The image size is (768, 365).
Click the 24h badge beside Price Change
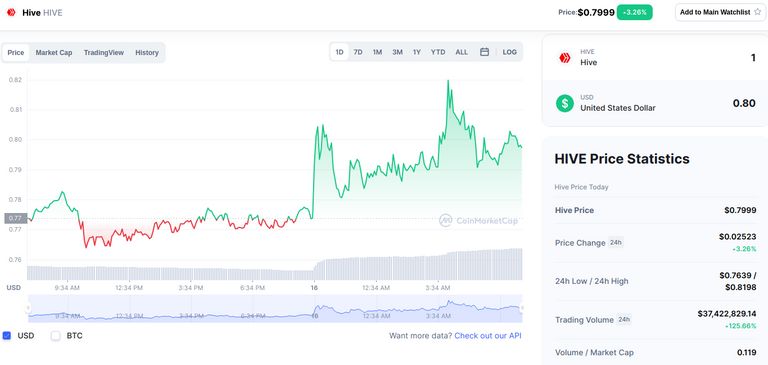tap(616, 242)
